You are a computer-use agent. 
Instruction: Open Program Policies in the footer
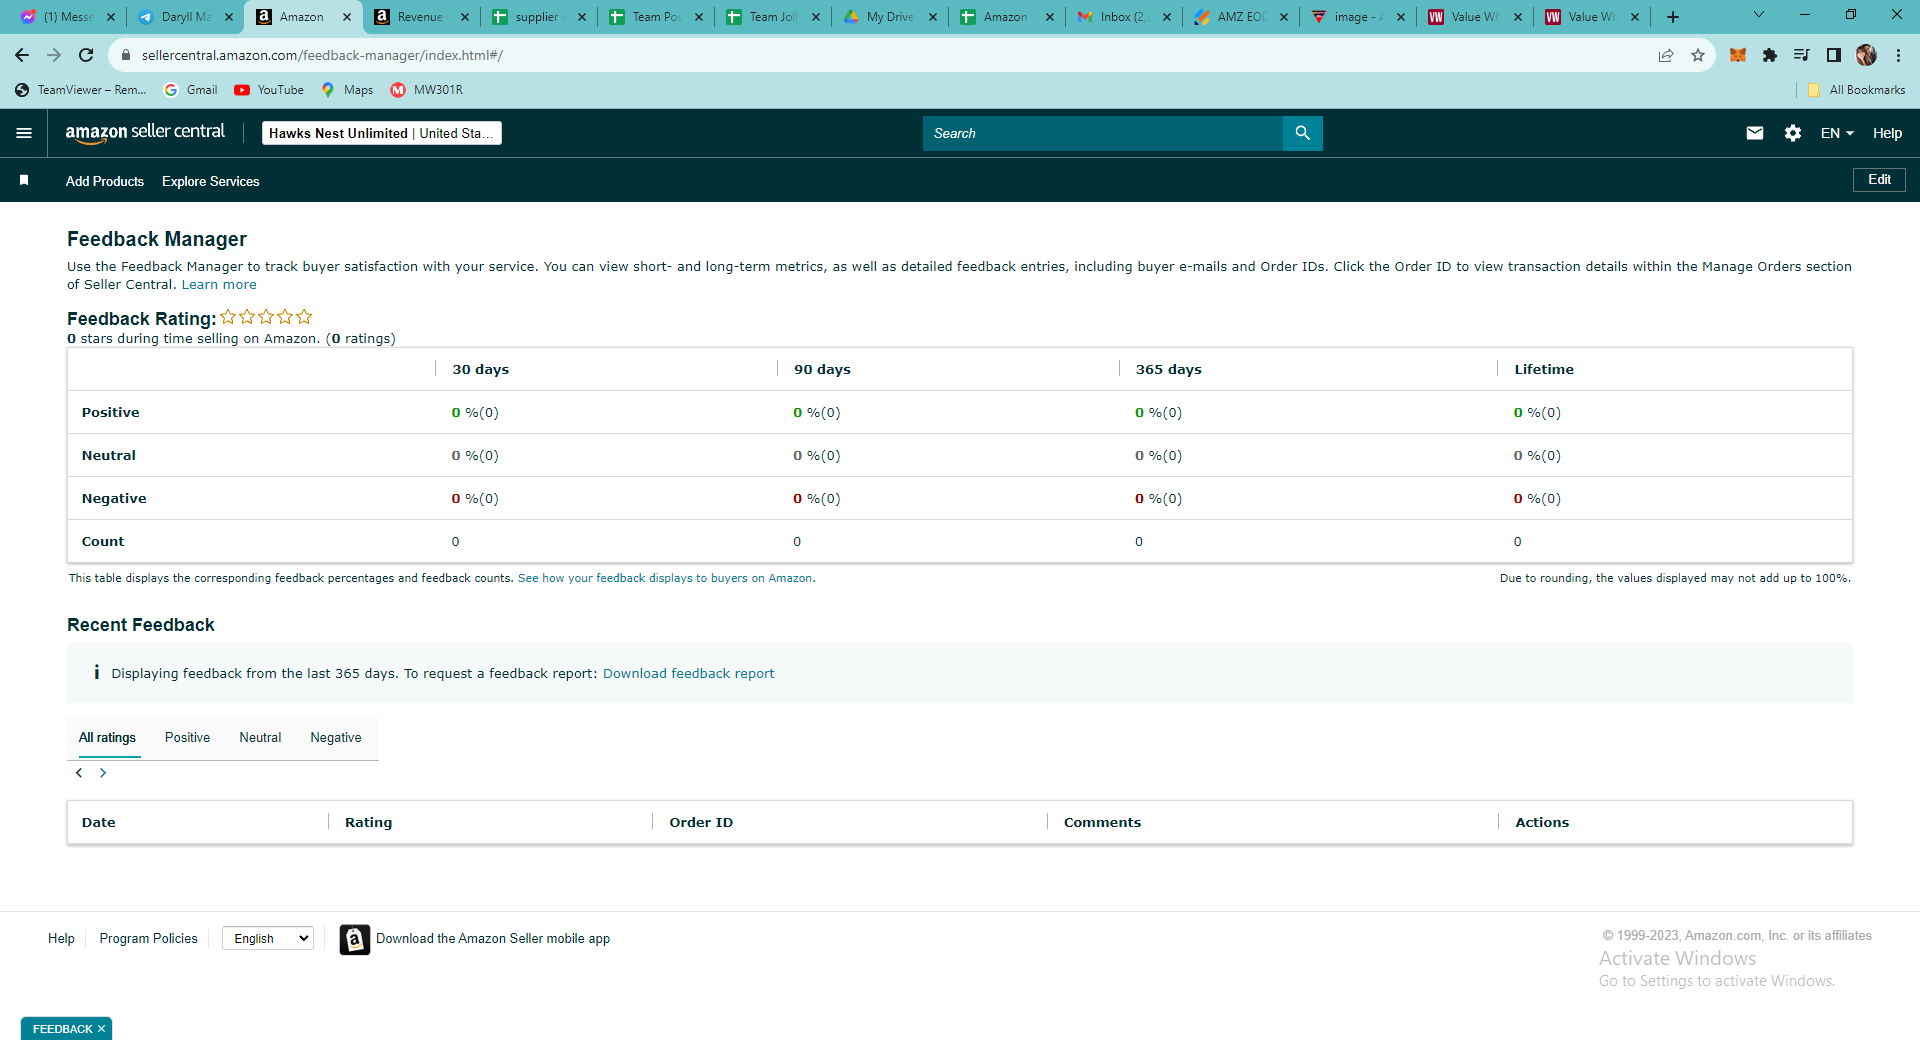click(148, 938)
